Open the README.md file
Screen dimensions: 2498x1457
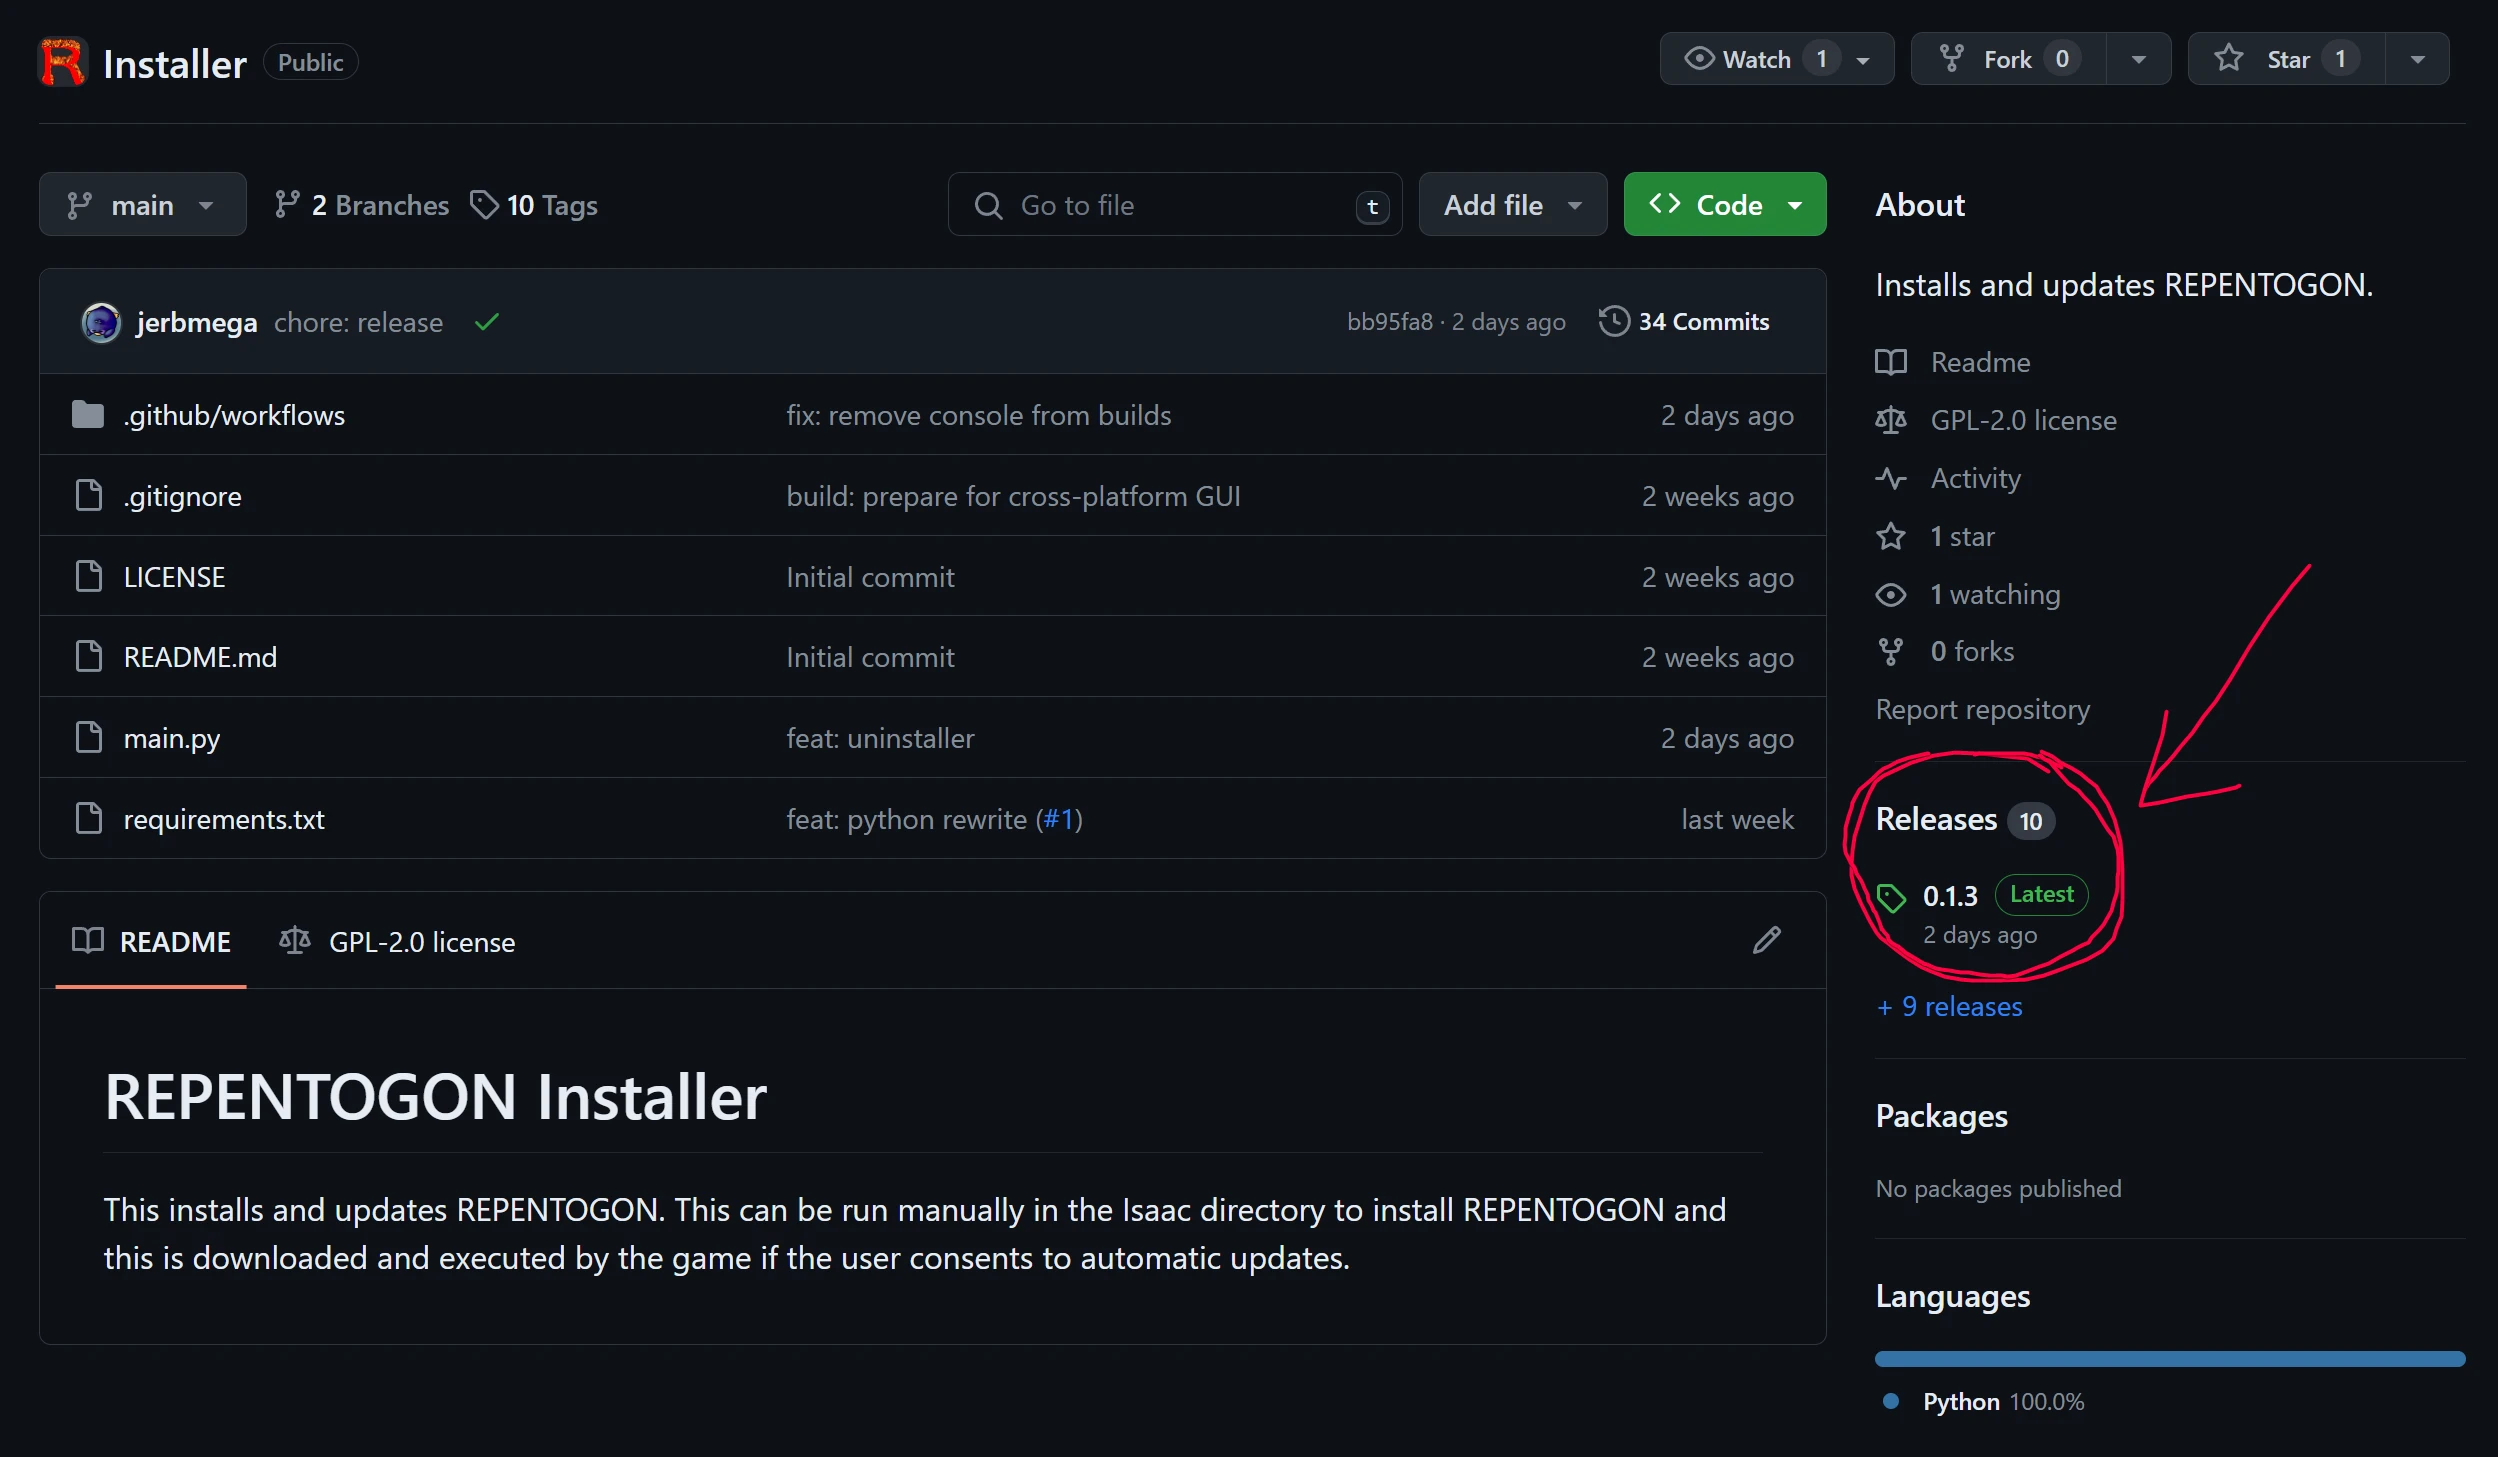[x=200, y=657]
